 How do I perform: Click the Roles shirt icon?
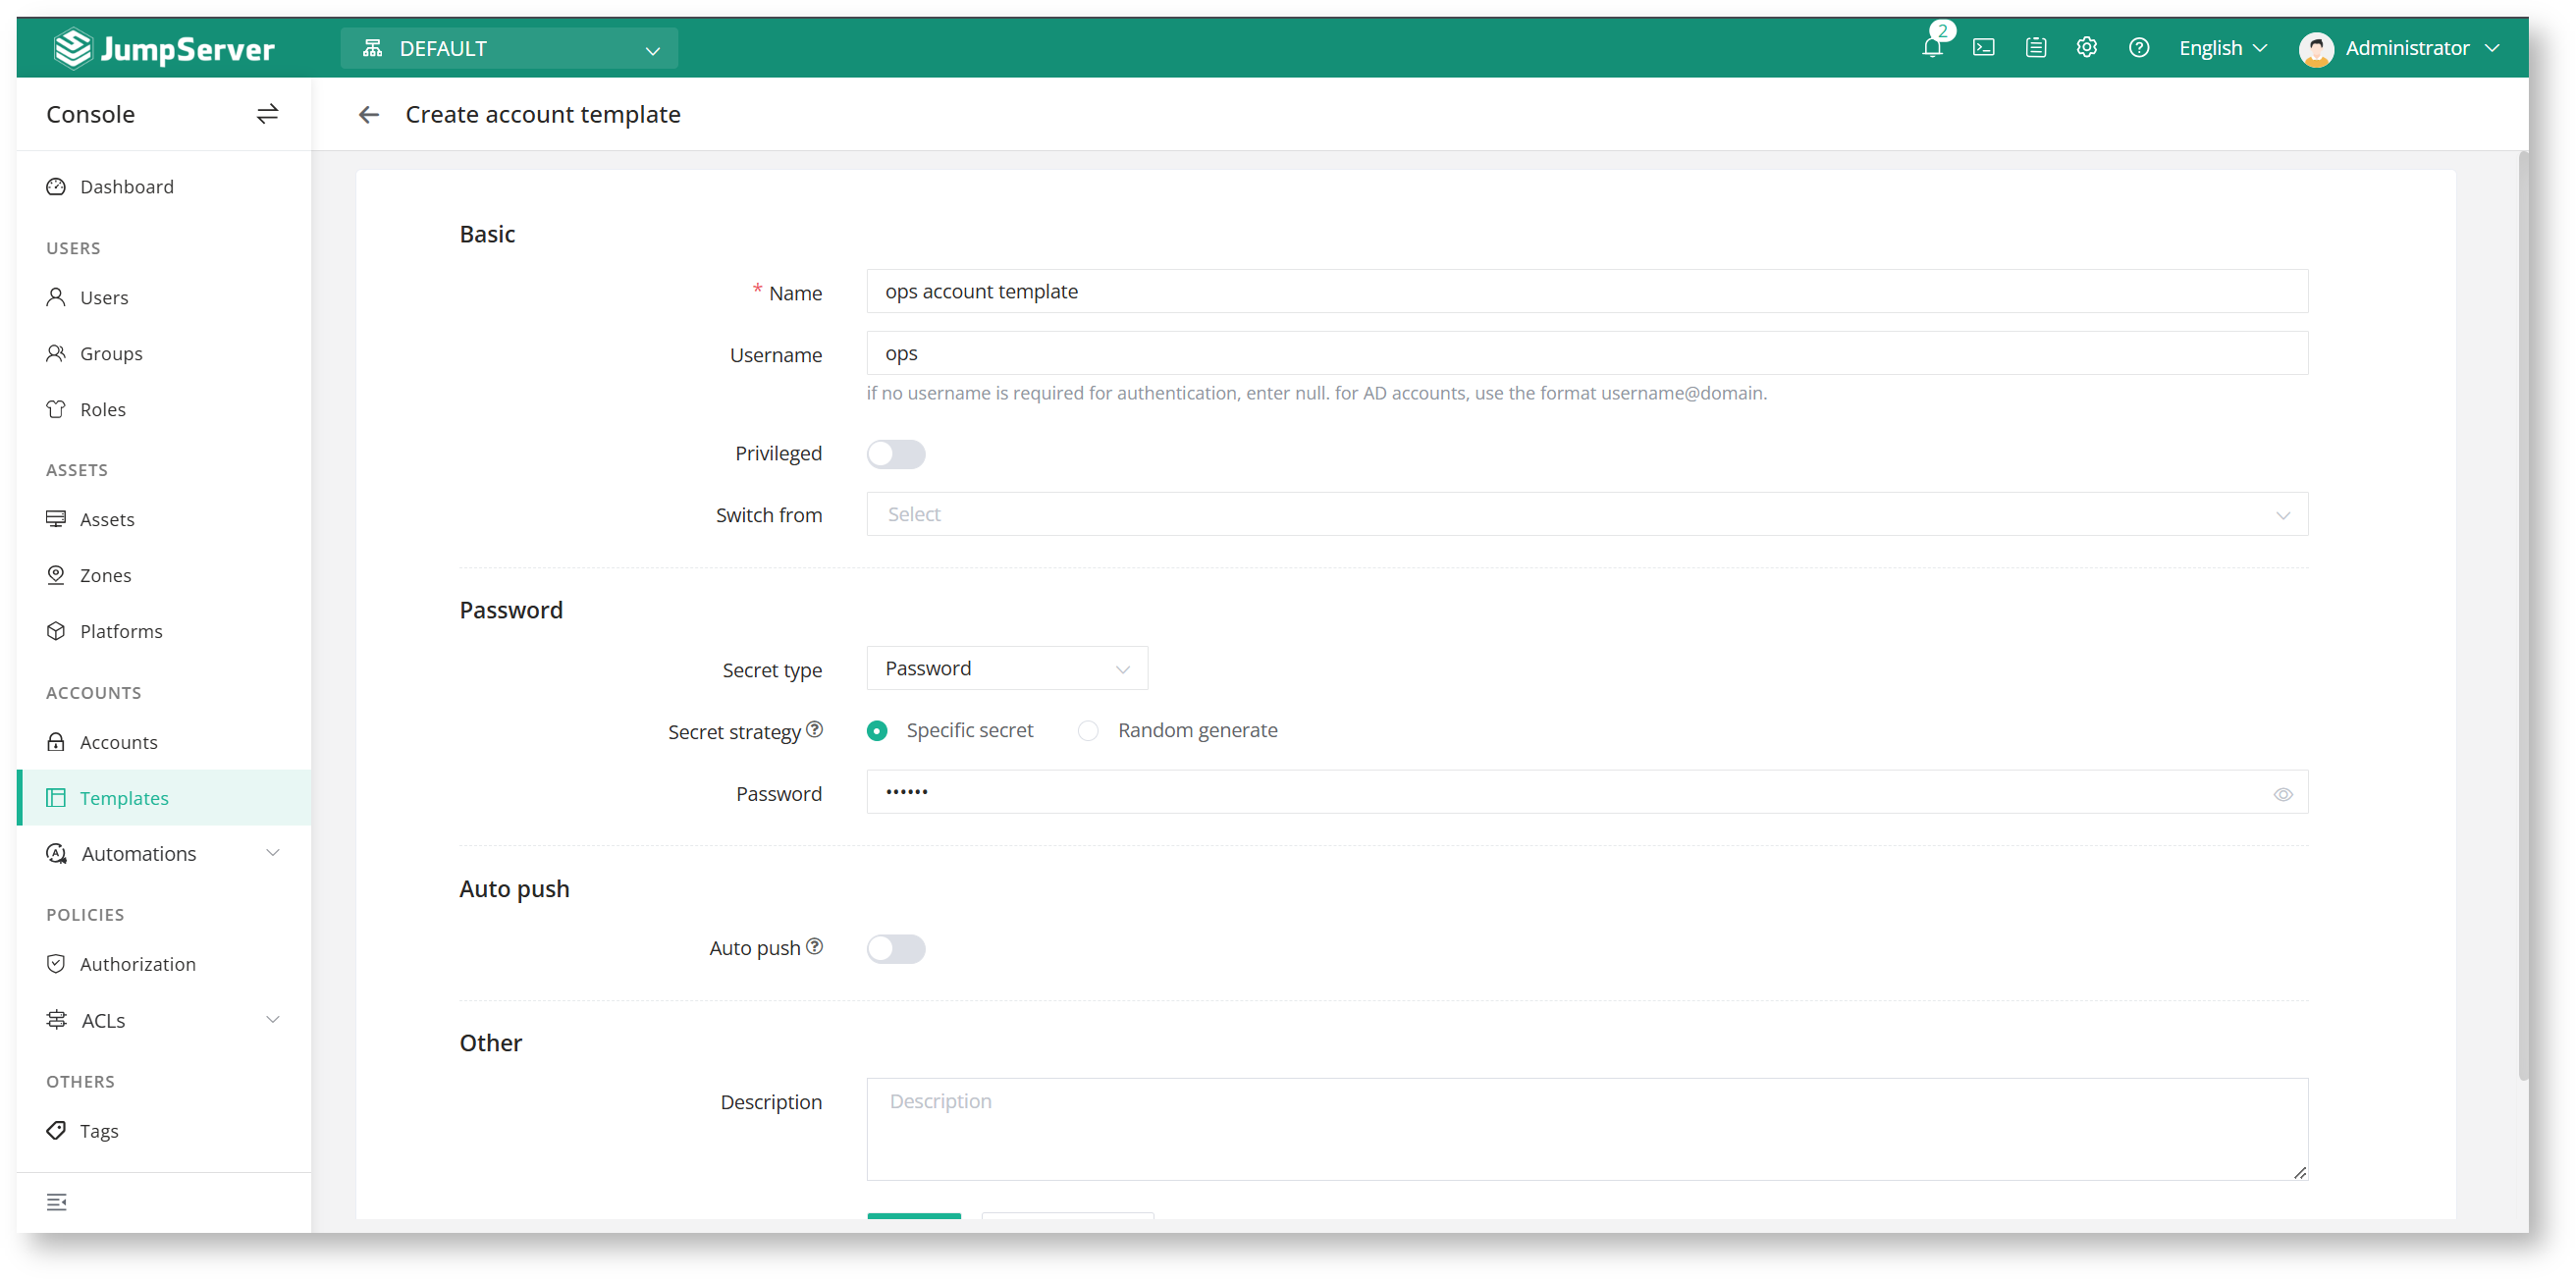(56, 409)
